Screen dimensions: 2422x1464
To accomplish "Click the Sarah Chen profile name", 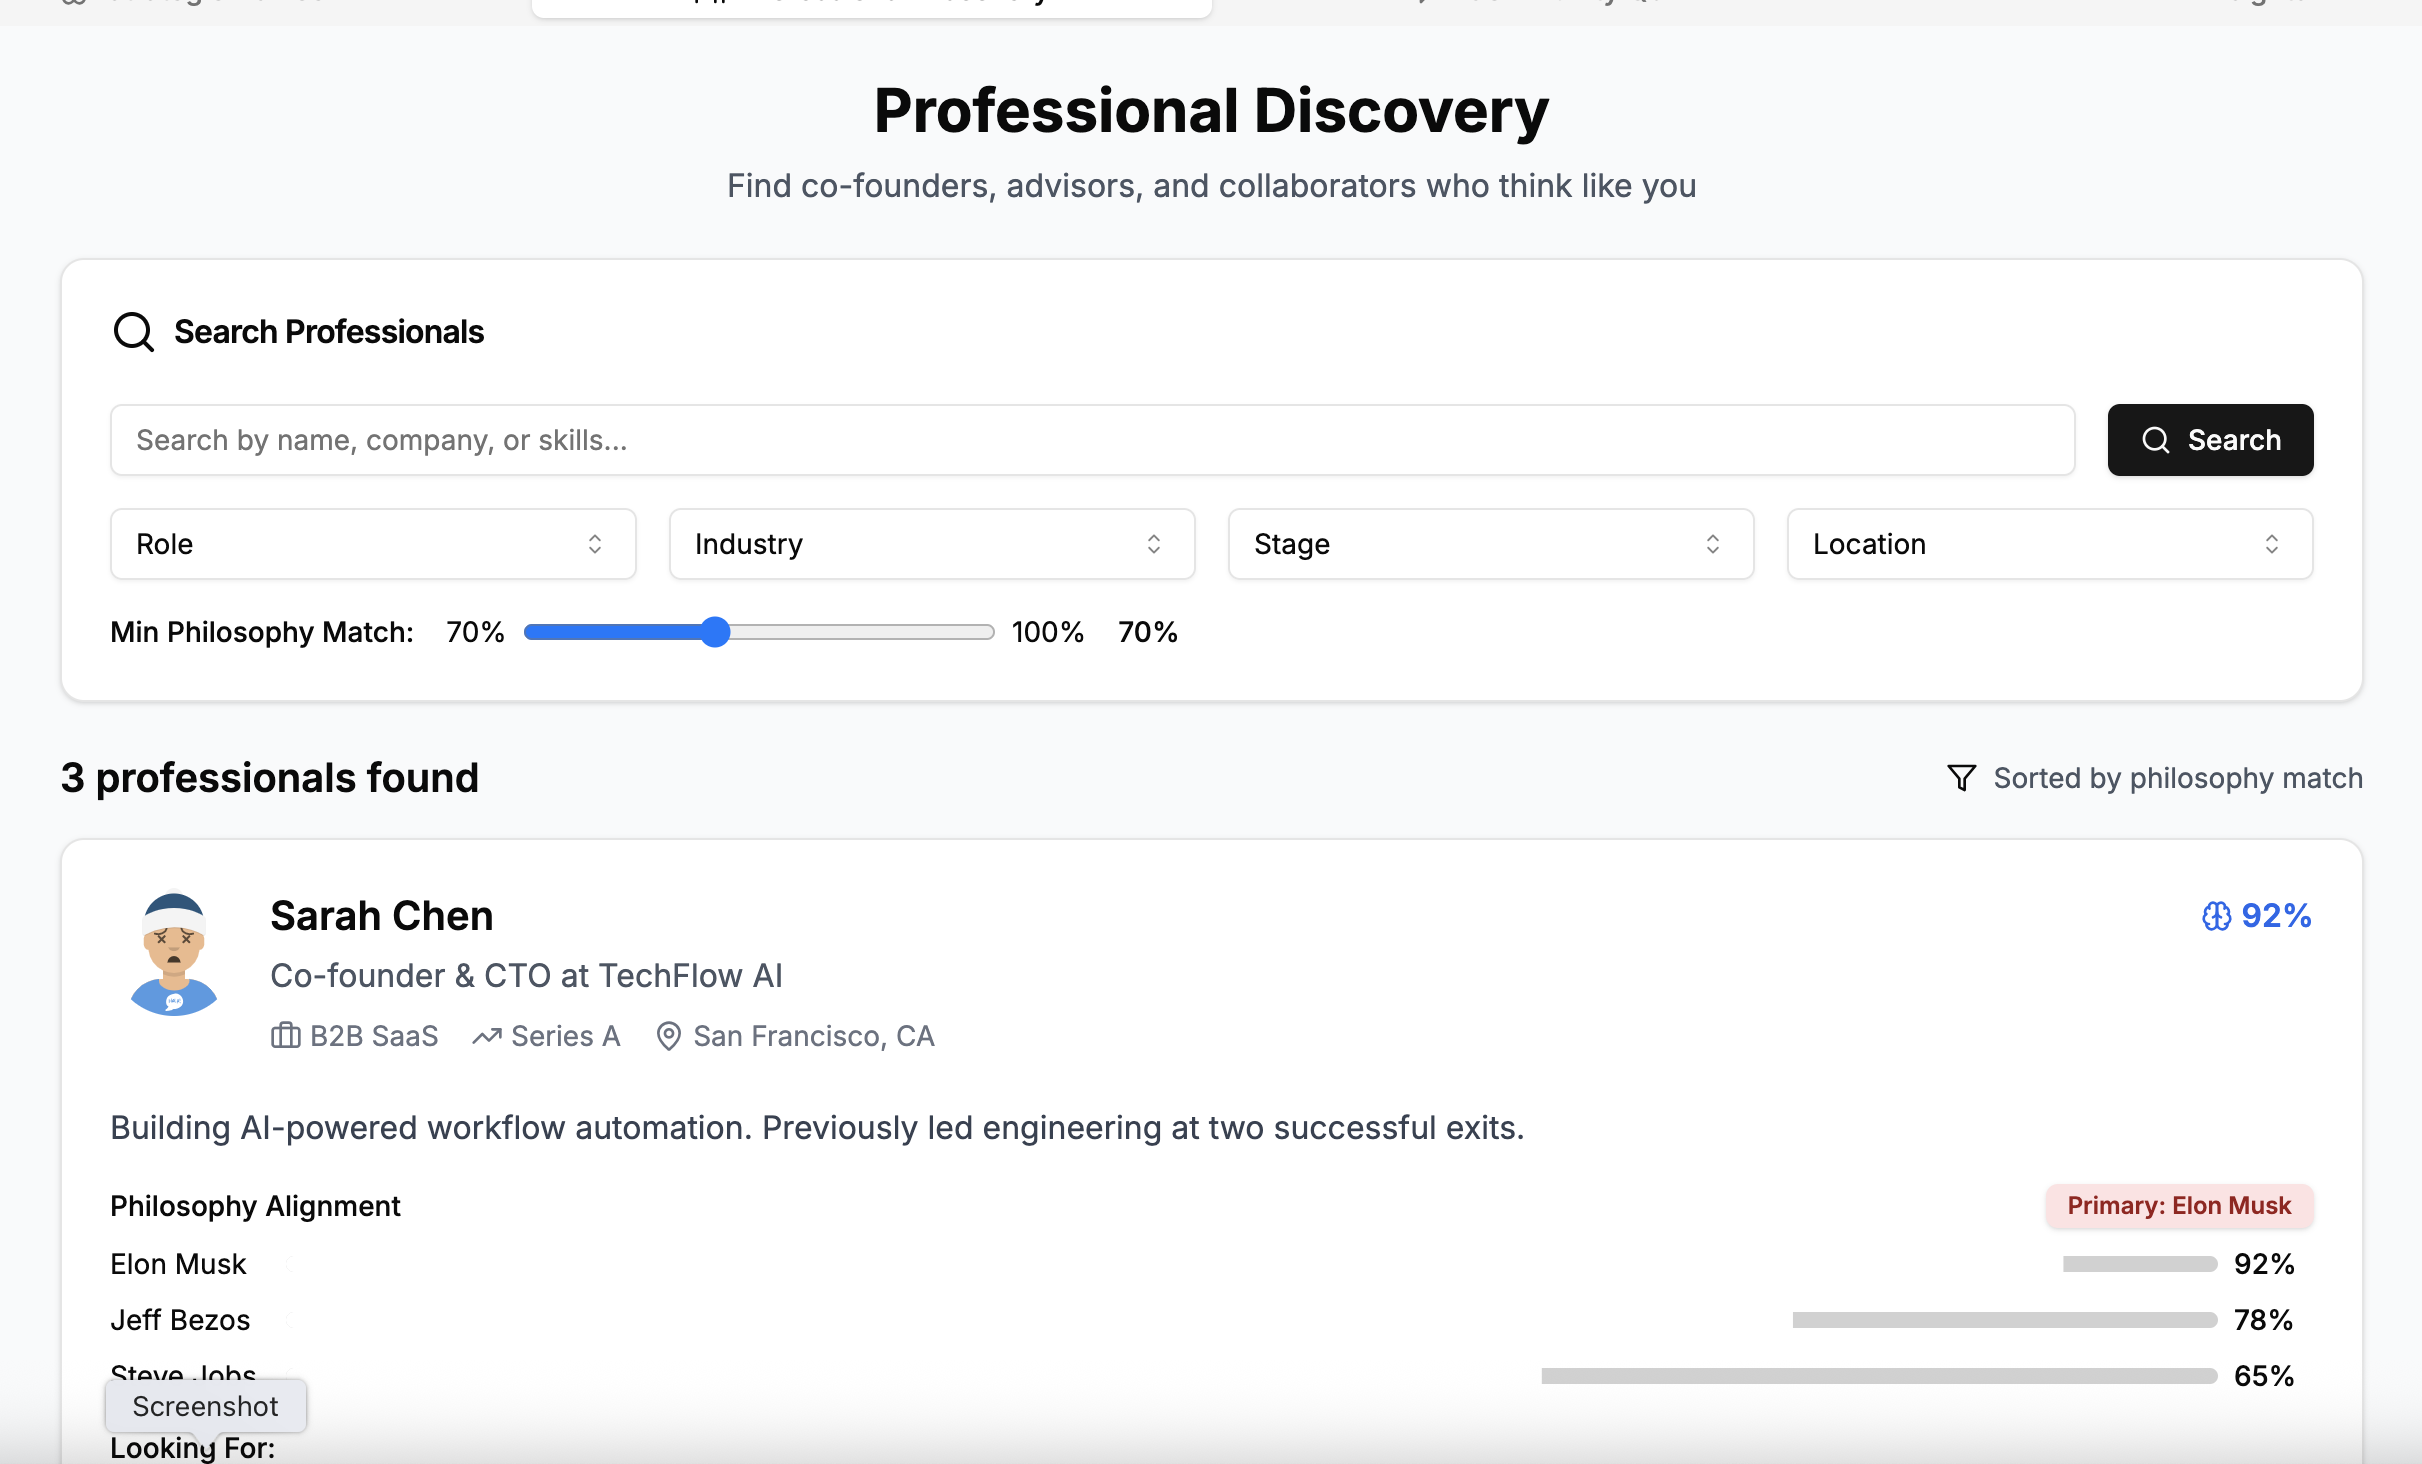I will pos(381,916).
